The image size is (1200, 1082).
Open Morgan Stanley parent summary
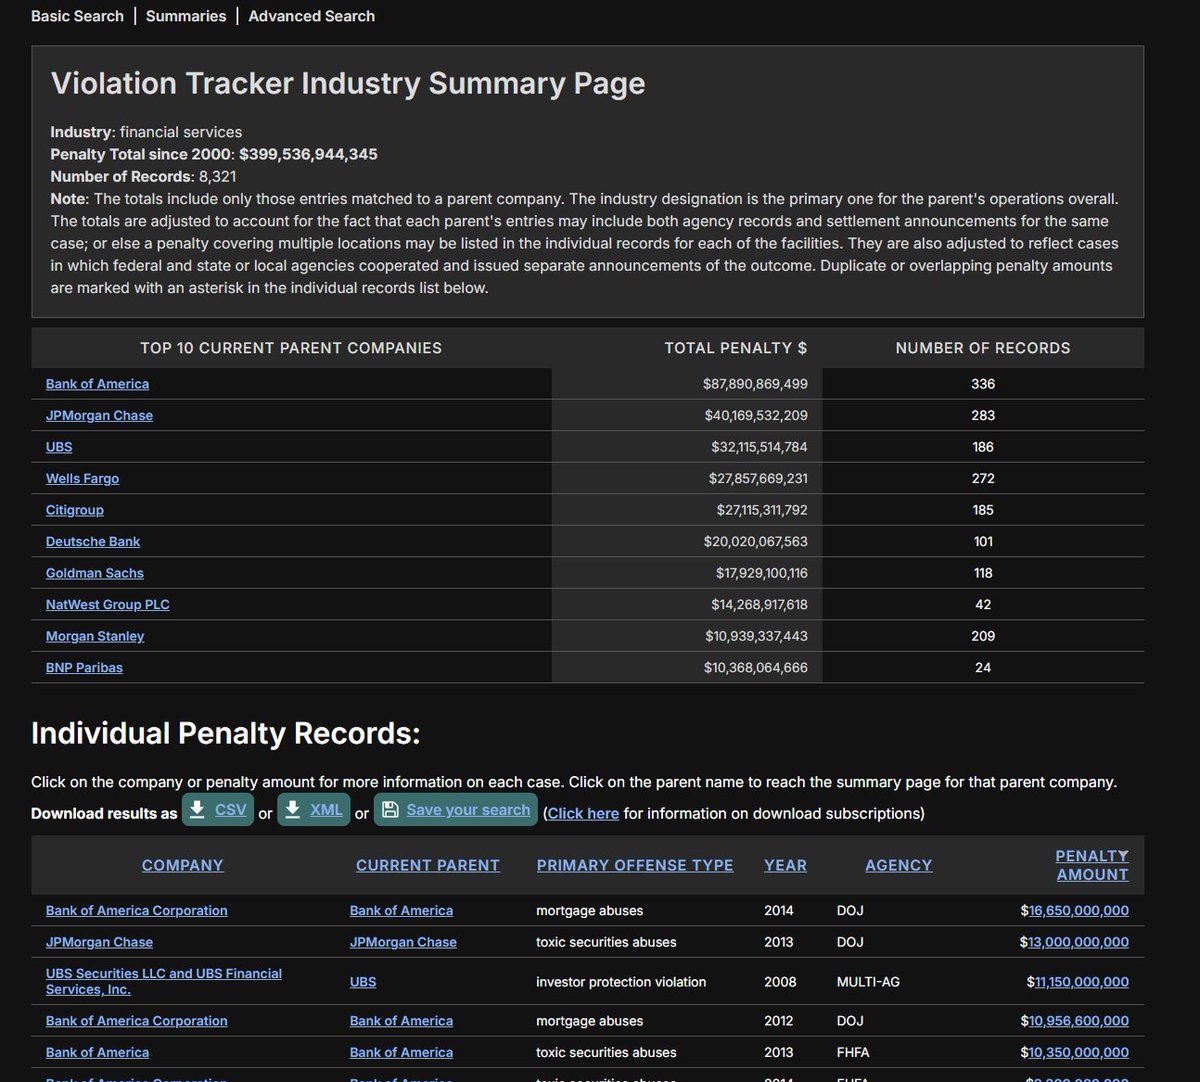point(95,636)
